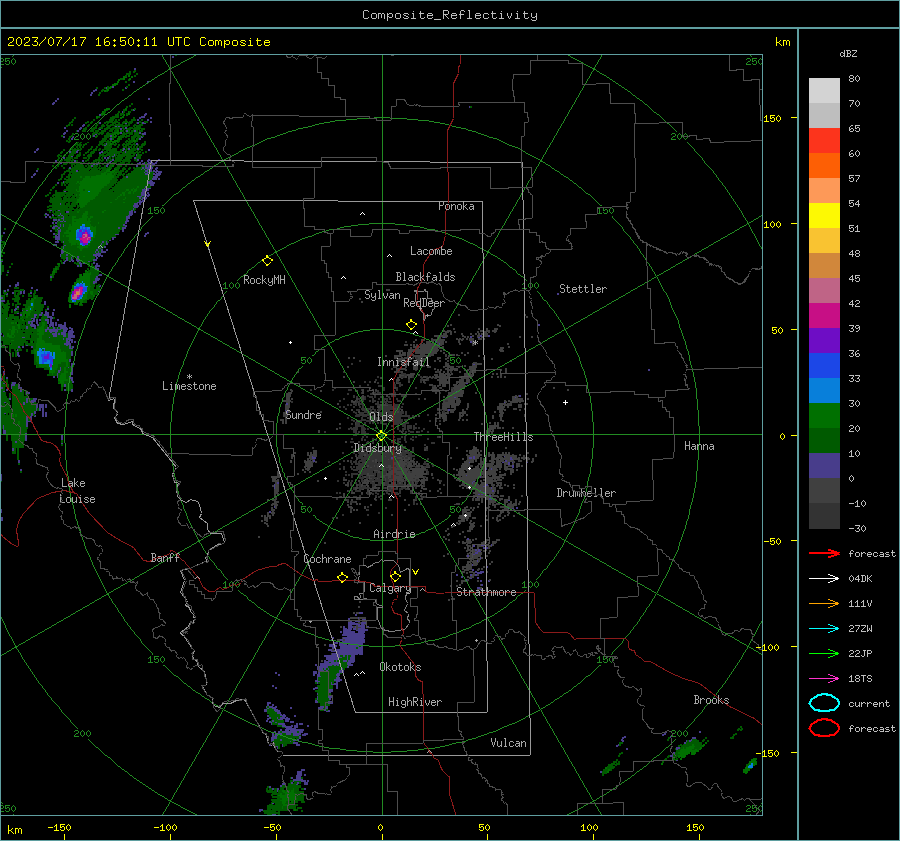Click the ThreeHills town label
This screenshot has height=841, width=900.
click(x=503, y=437)
